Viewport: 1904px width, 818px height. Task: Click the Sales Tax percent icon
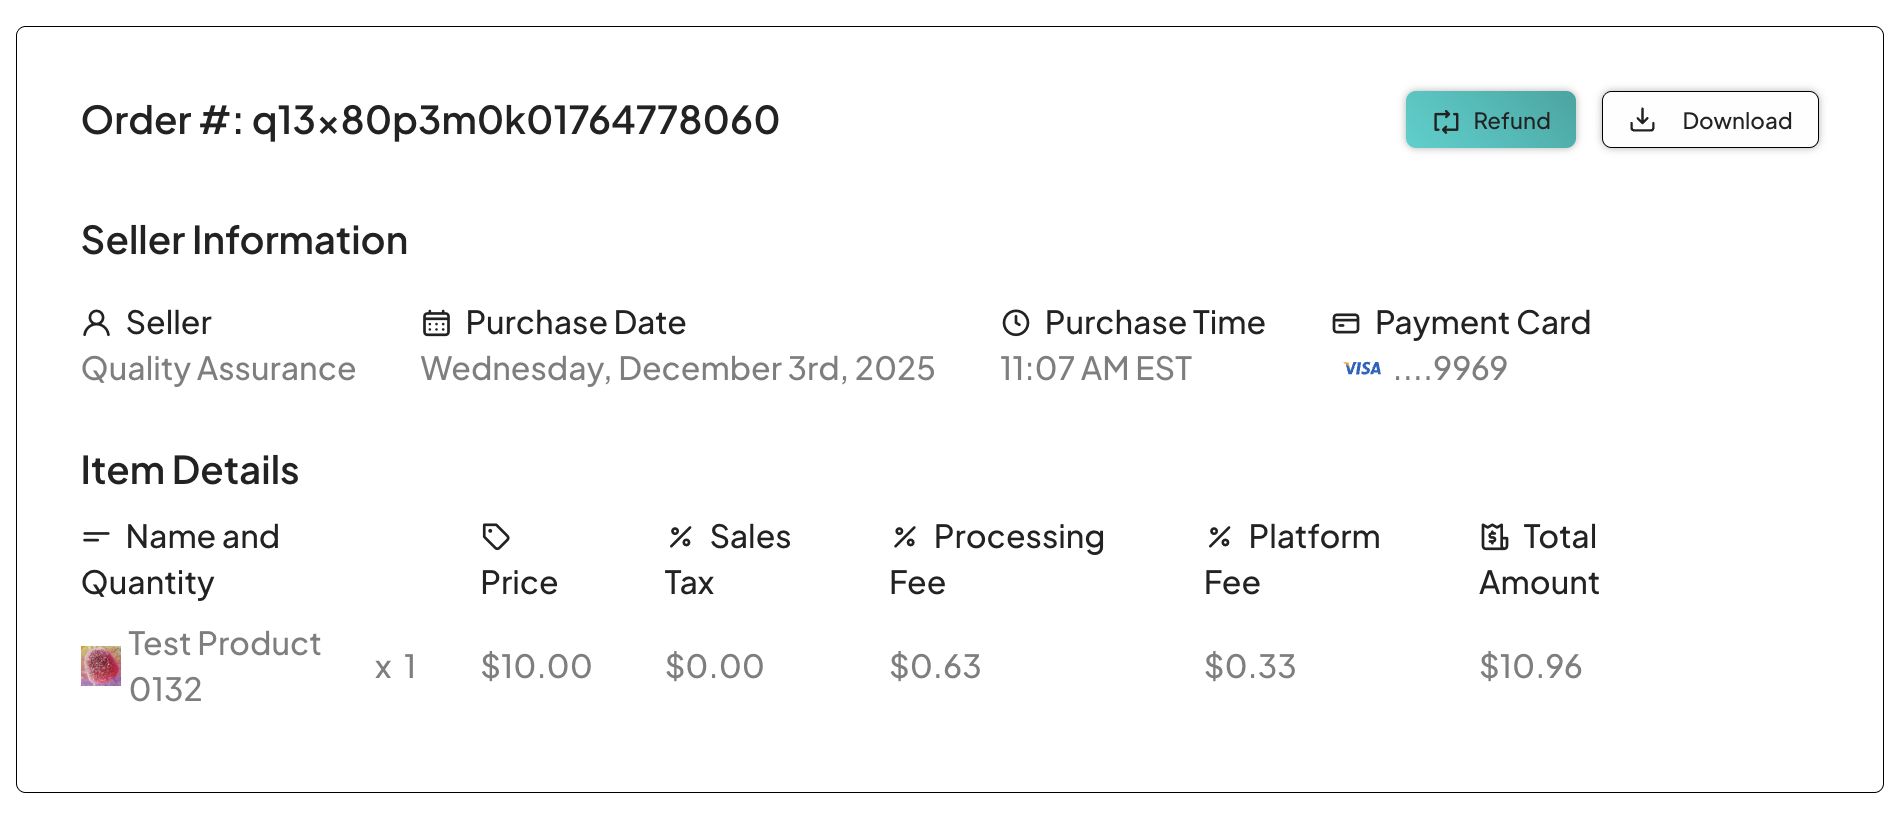[681, 537]
